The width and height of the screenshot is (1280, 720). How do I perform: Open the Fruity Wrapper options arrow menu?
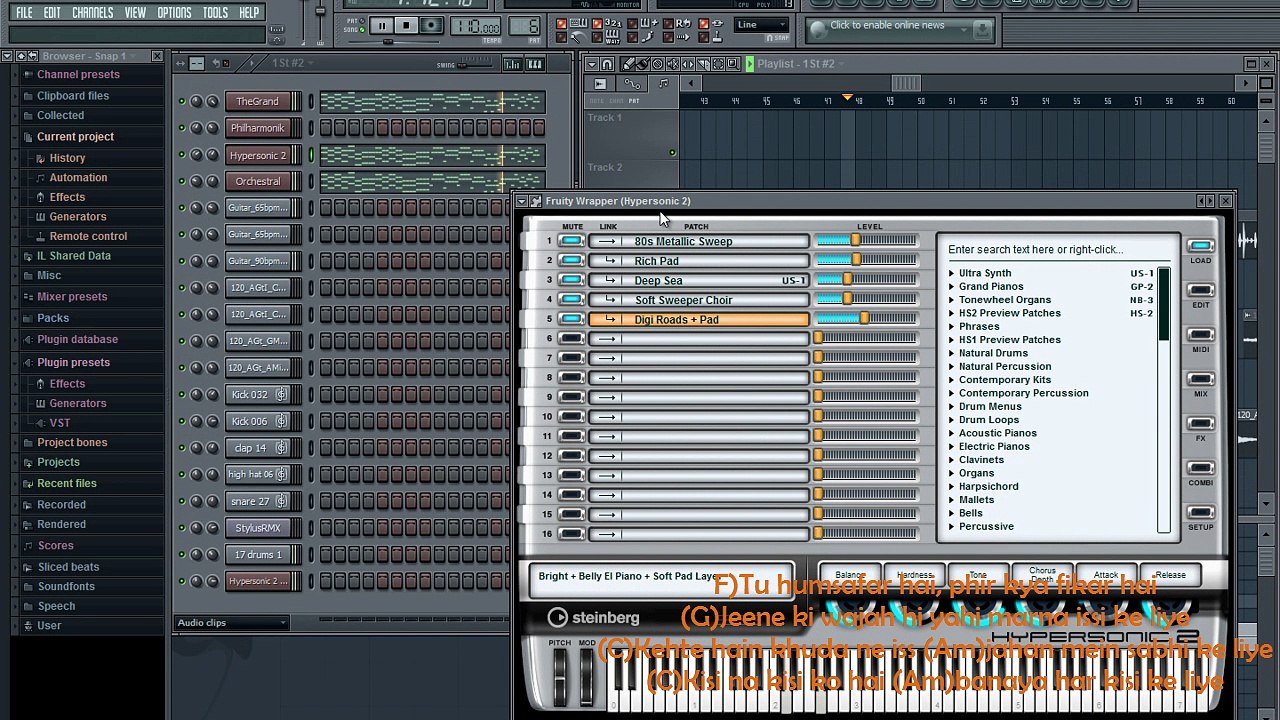point(522,201)
